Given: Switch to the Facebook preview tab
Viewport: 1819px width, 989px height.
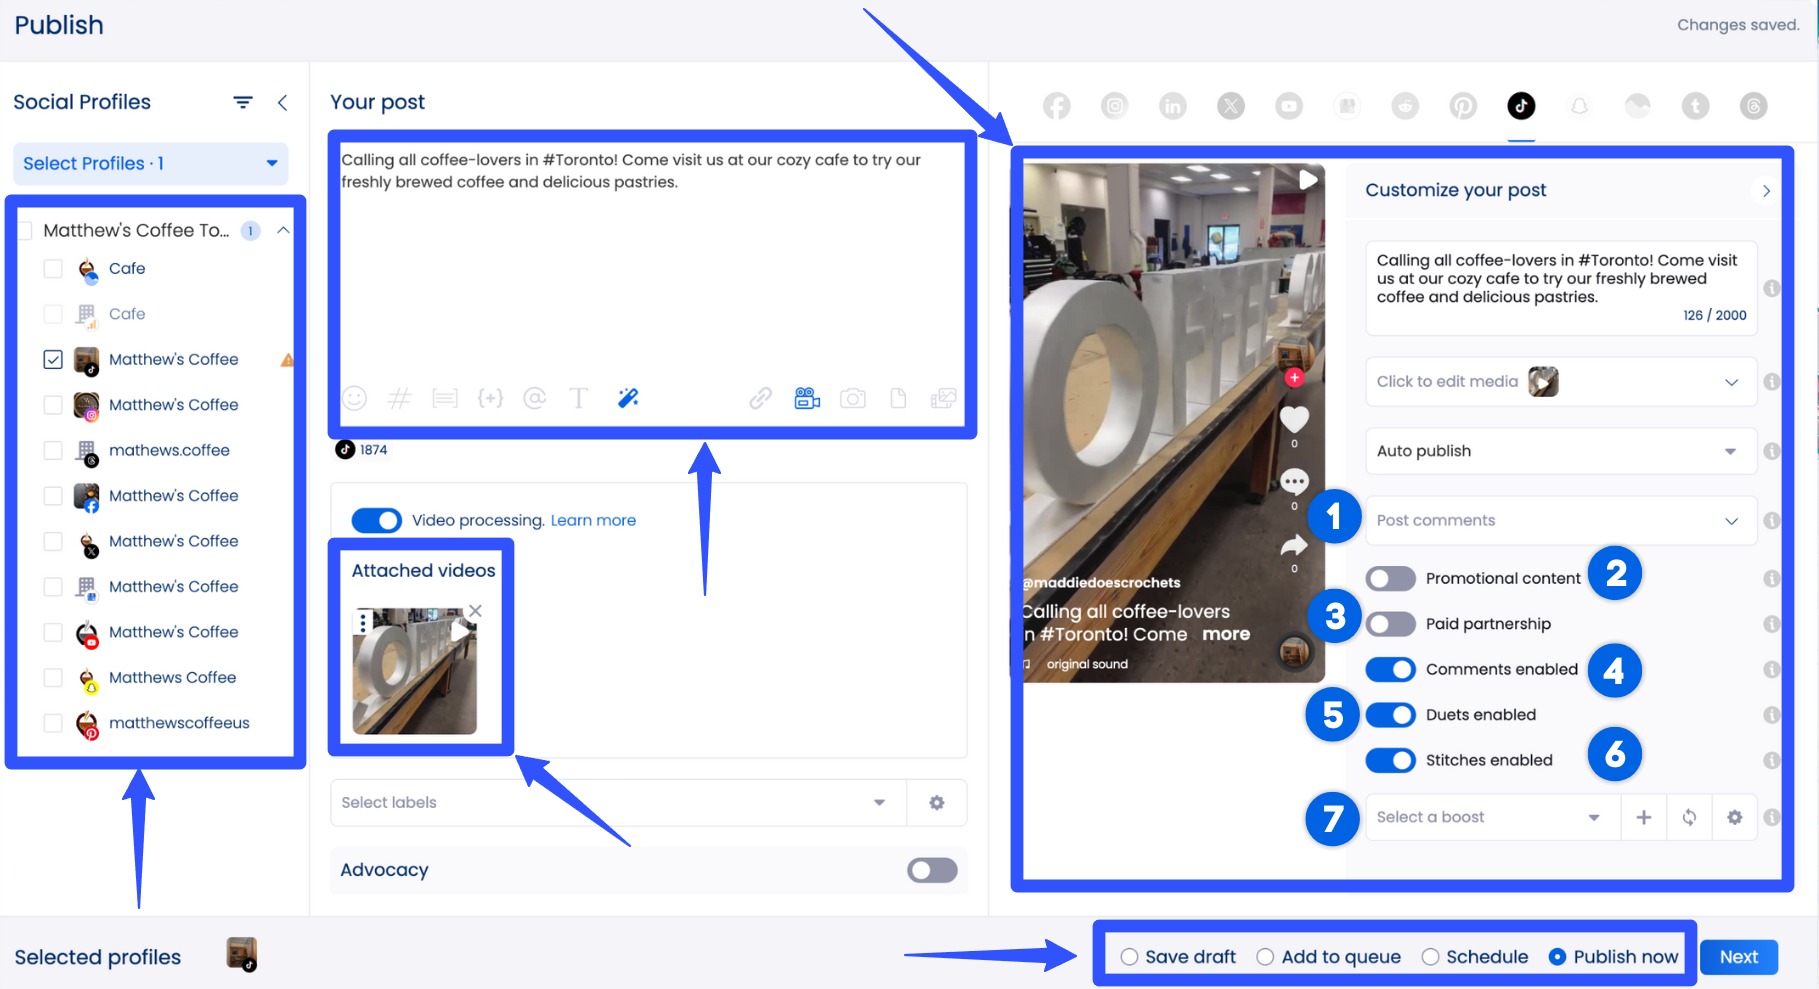Looking at the screenshot, I should coord(1056,105).
